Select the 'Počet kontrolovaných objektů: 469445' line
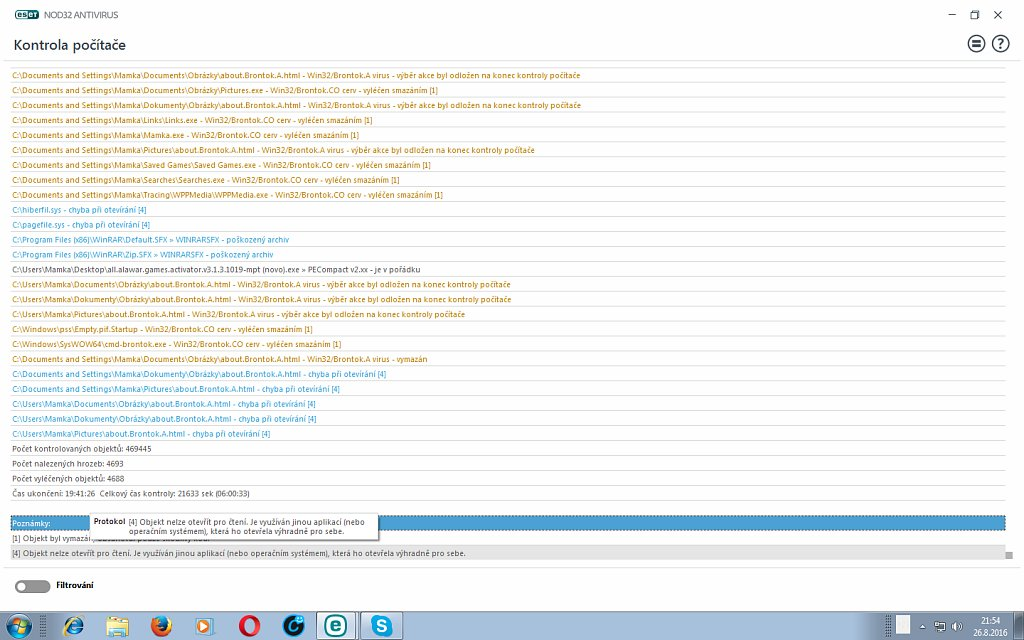 [508, 449]
